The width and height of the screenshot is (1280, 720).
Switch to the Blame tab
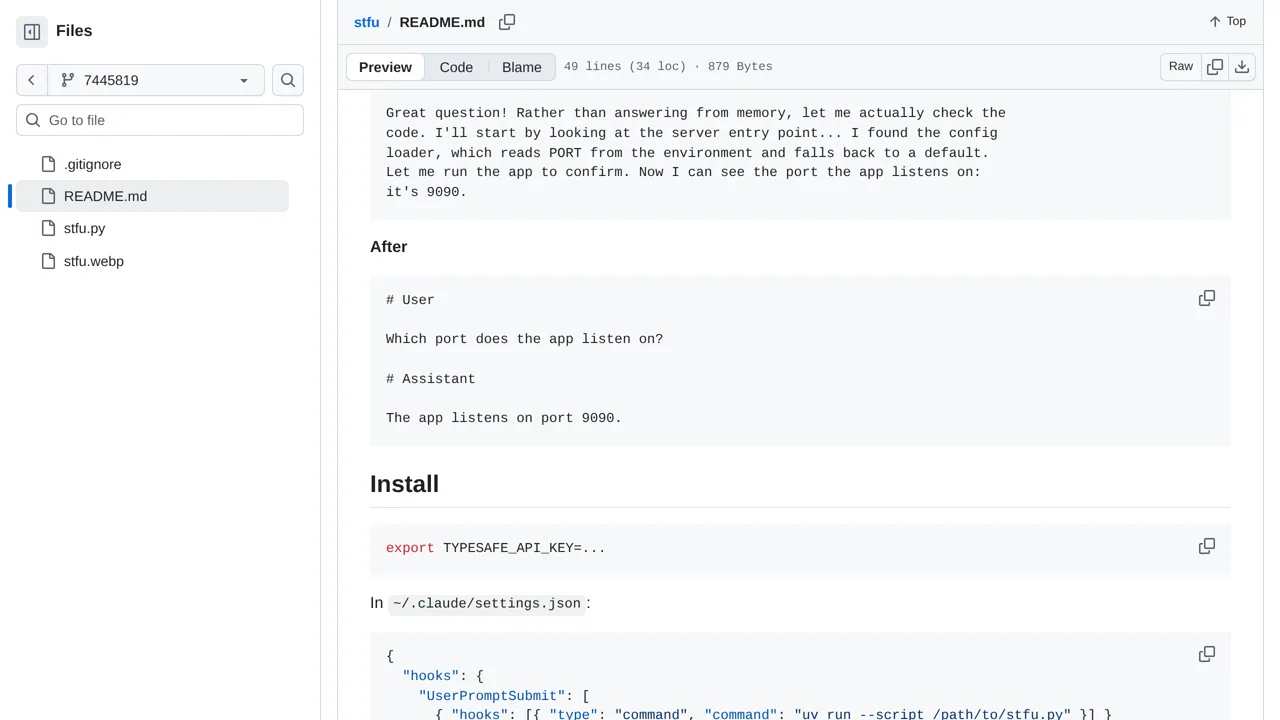pos(522,67)
